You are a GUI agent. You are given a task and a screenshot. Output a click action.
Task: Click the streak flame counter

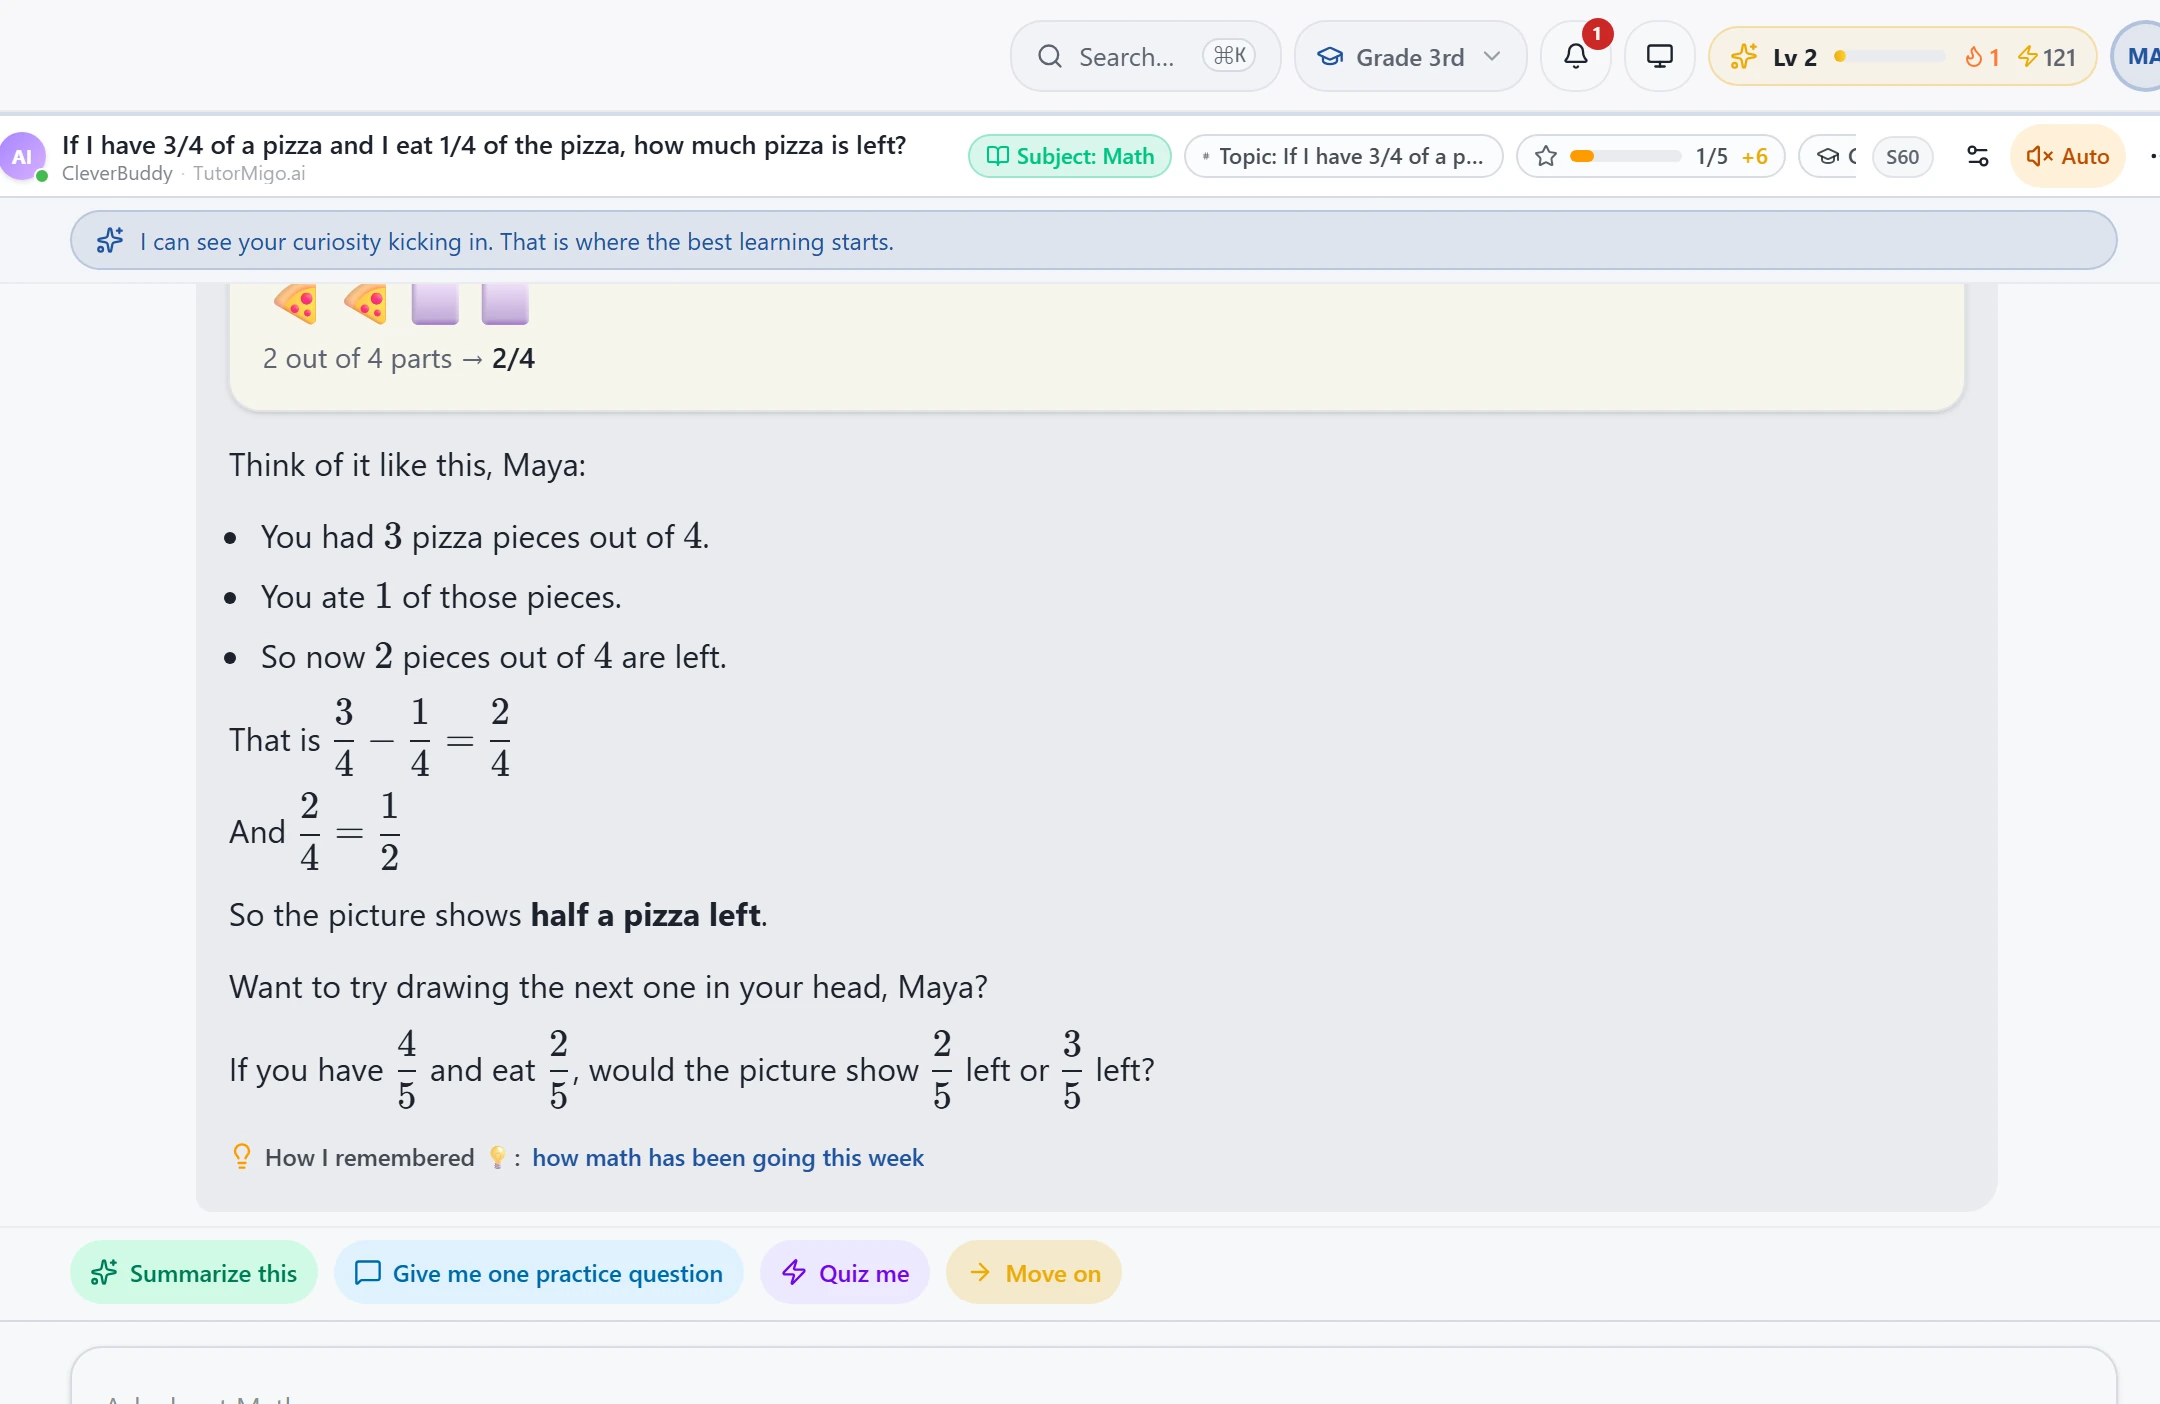point(1982,57)
